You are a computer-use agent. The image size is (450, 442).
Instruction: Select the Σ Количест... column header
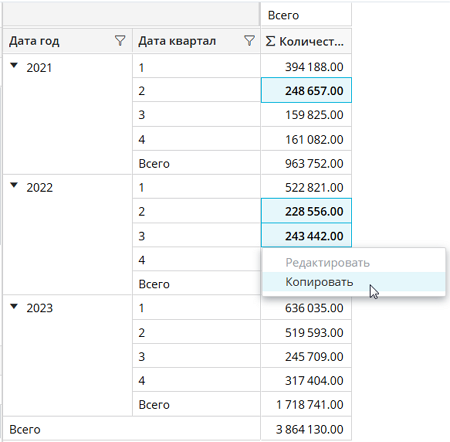click(x=306, y=41)
